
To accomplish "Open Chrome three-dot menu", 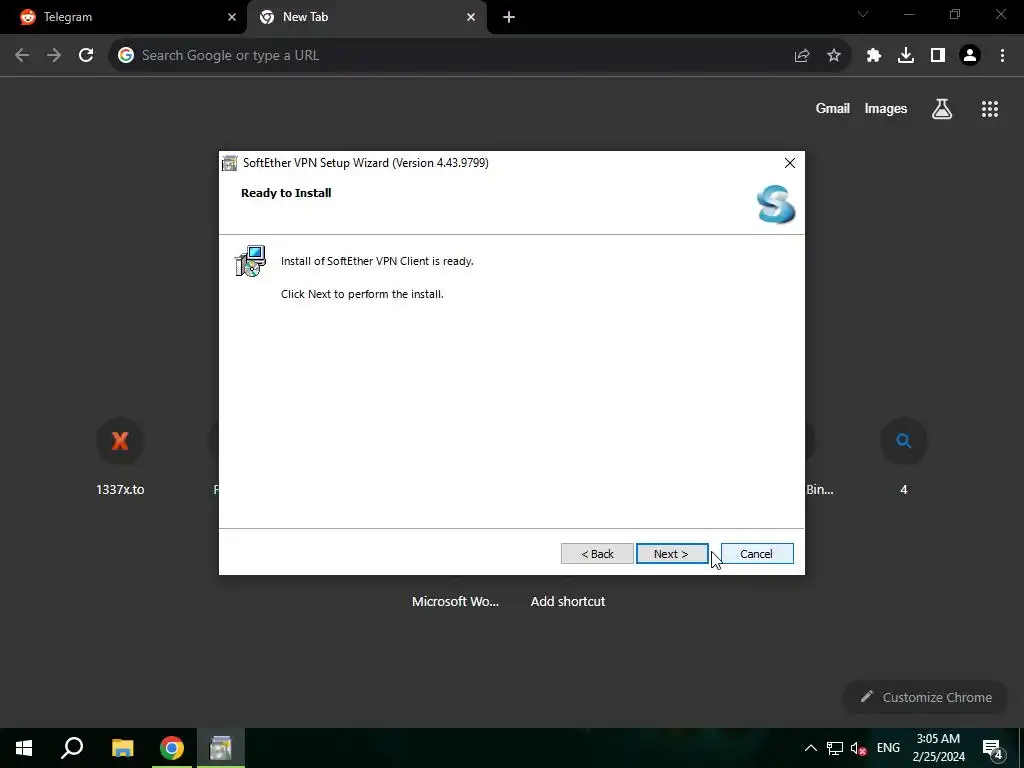I will 1002,56.
